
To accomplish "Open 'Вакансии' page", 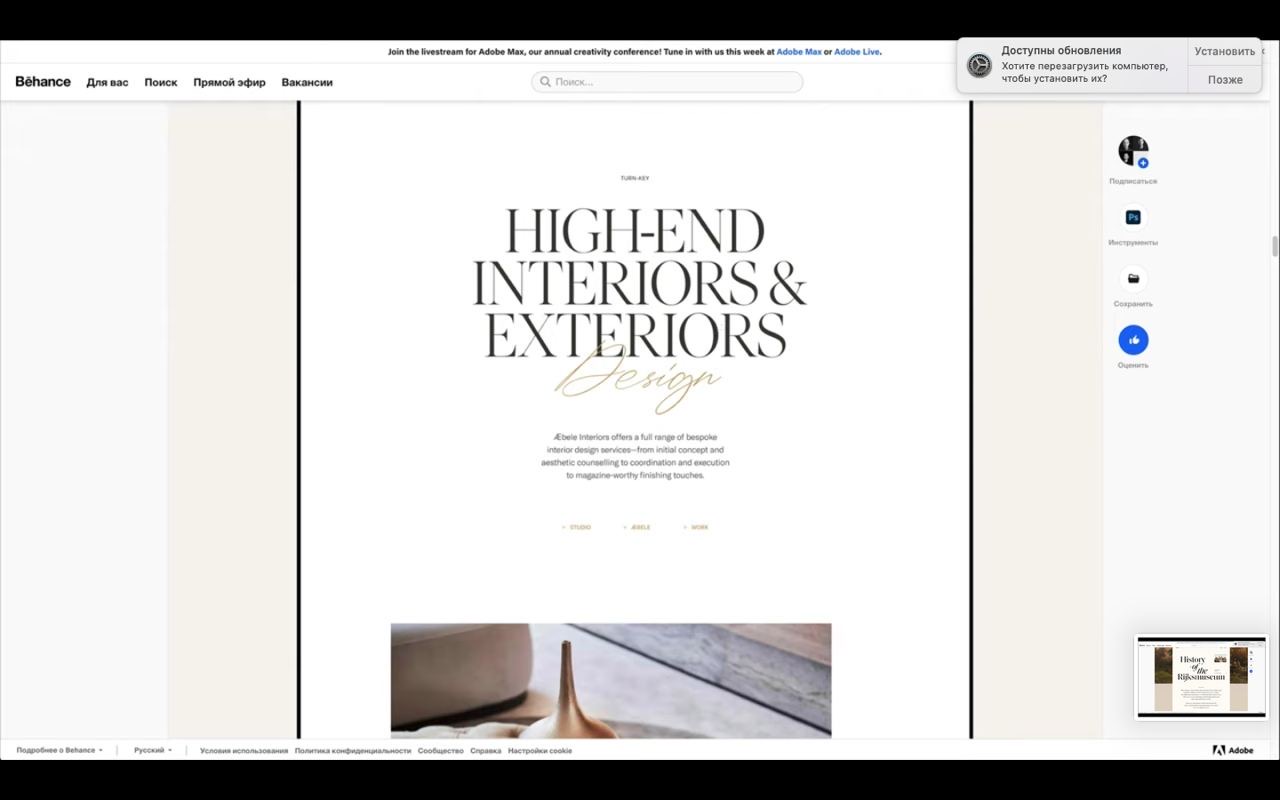I will pyautogui.click(x=307, y=82).
